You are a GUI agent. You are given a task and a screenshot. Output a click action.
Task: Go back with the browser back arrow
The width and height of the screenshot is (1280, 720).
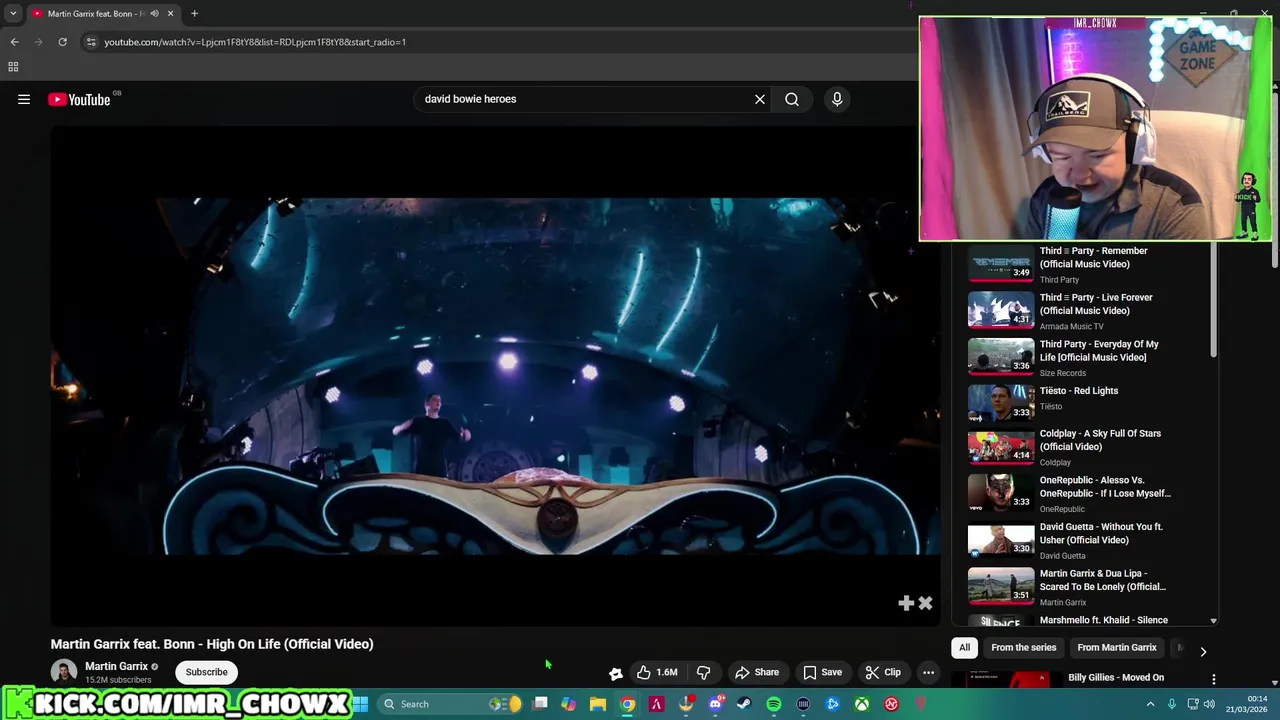[x=14, y=42]
